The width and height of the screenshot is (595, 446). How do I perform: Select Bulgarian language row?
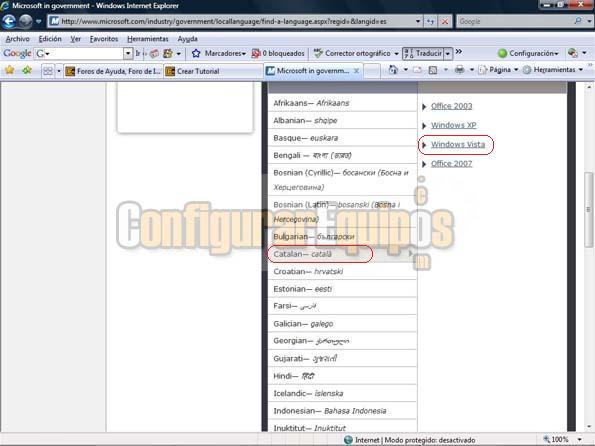tap(342, 236)
